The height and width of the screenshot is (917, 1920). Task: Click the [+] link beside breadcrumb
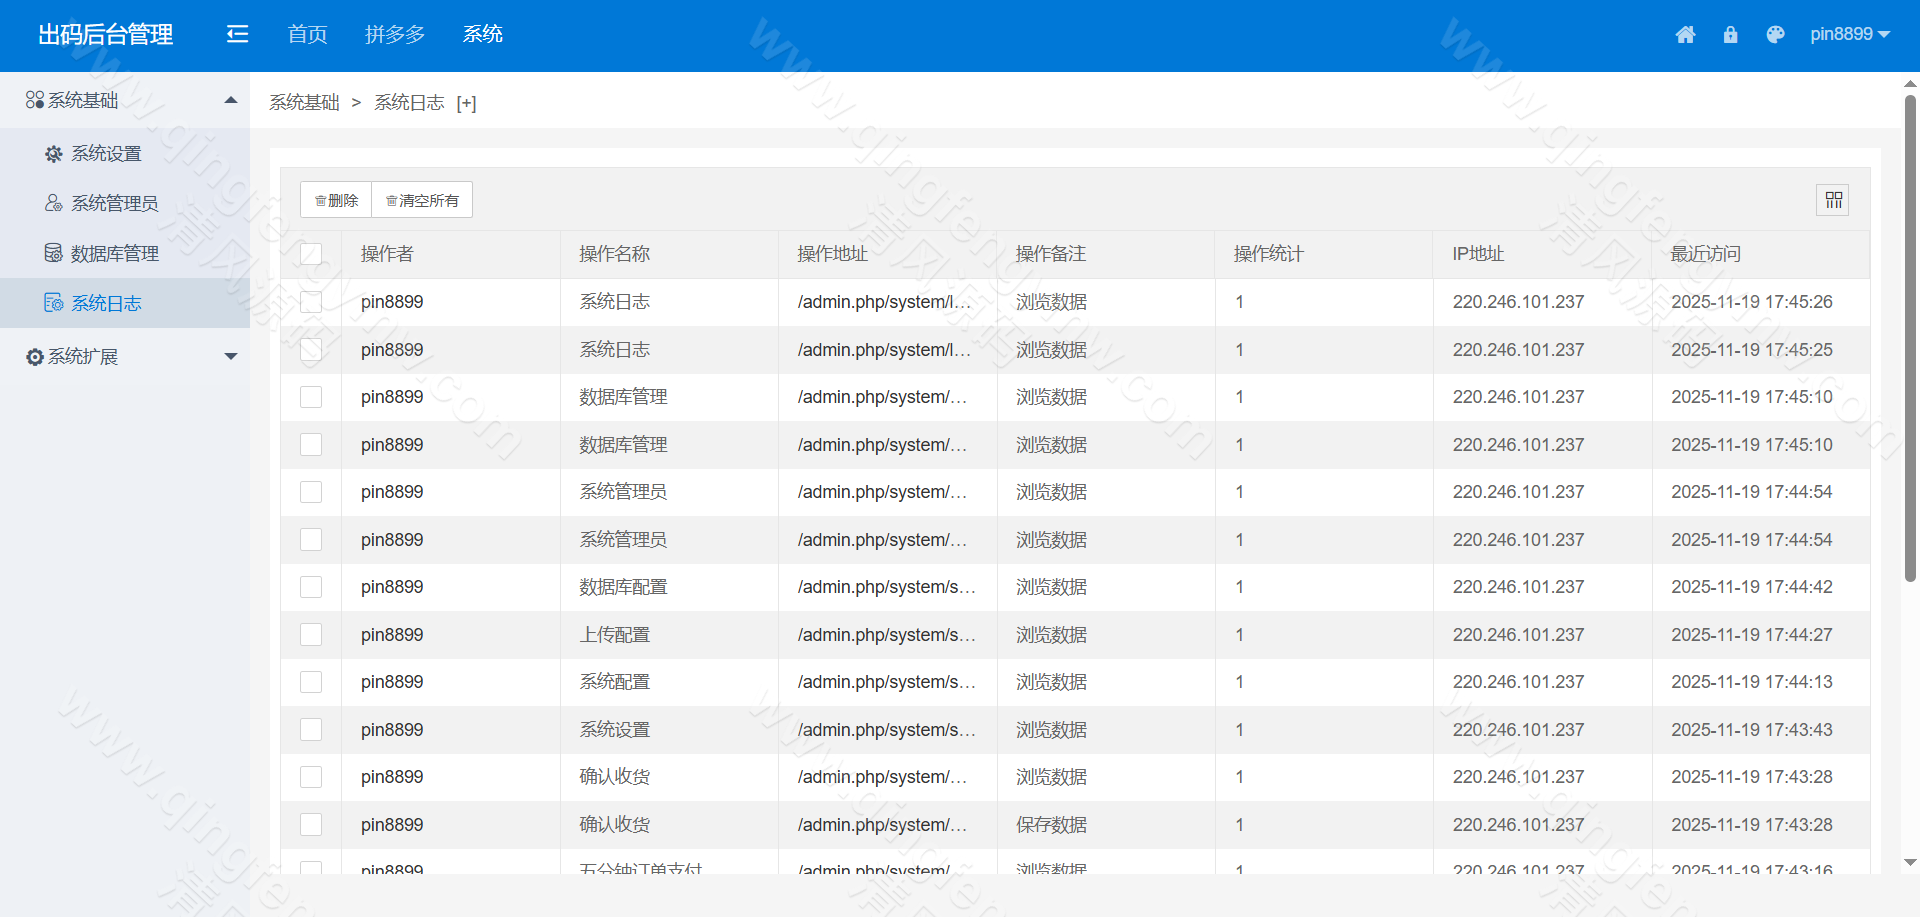point(466,103)
